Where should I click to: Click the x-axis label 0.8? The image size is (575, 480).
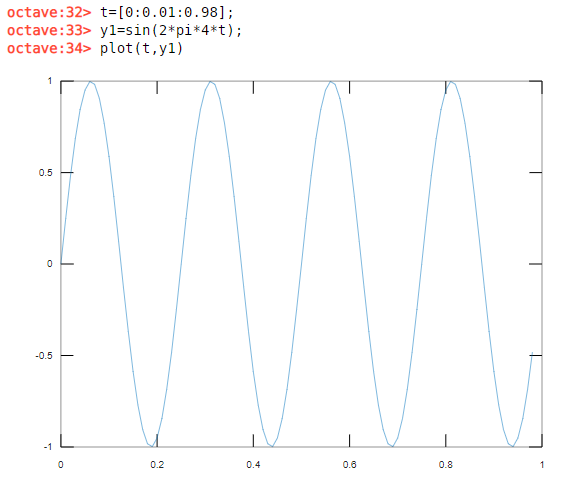coord(446,465)
